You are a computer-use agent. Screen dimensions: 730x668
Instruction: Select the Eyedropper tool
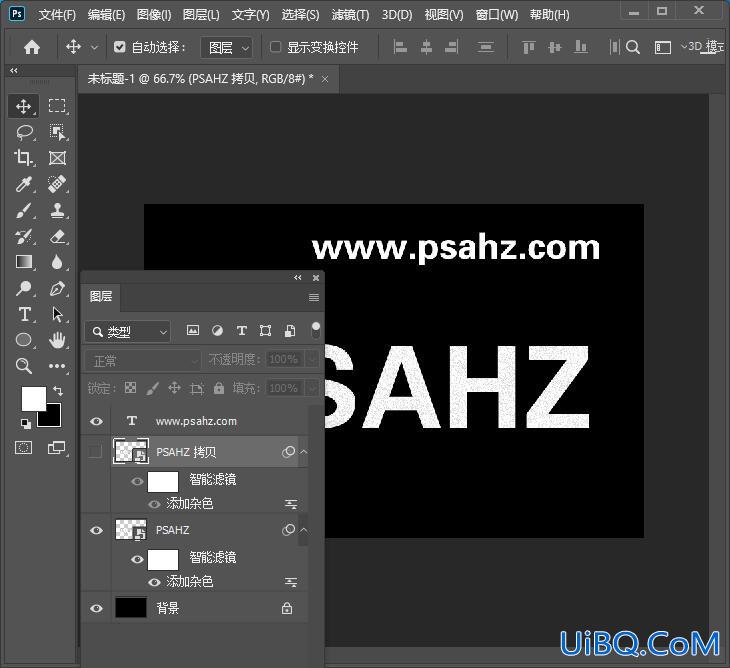coord(23,184)
